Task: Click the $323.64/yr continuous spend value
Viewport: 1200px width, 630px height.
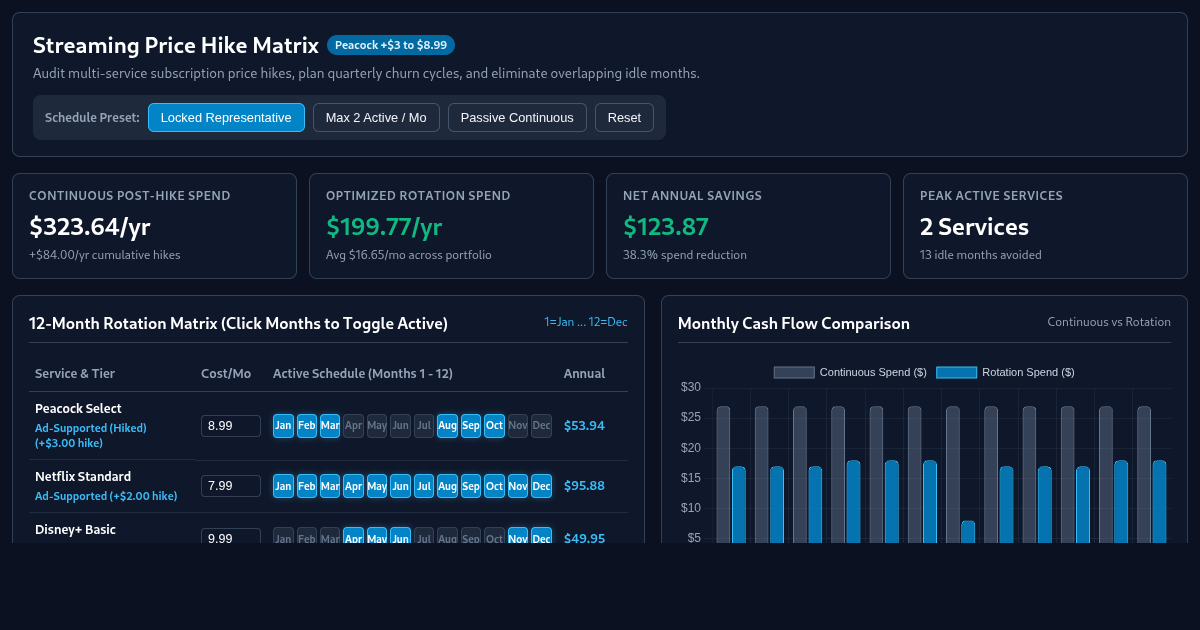Action: pyautogui.click(x=90, y=227)
